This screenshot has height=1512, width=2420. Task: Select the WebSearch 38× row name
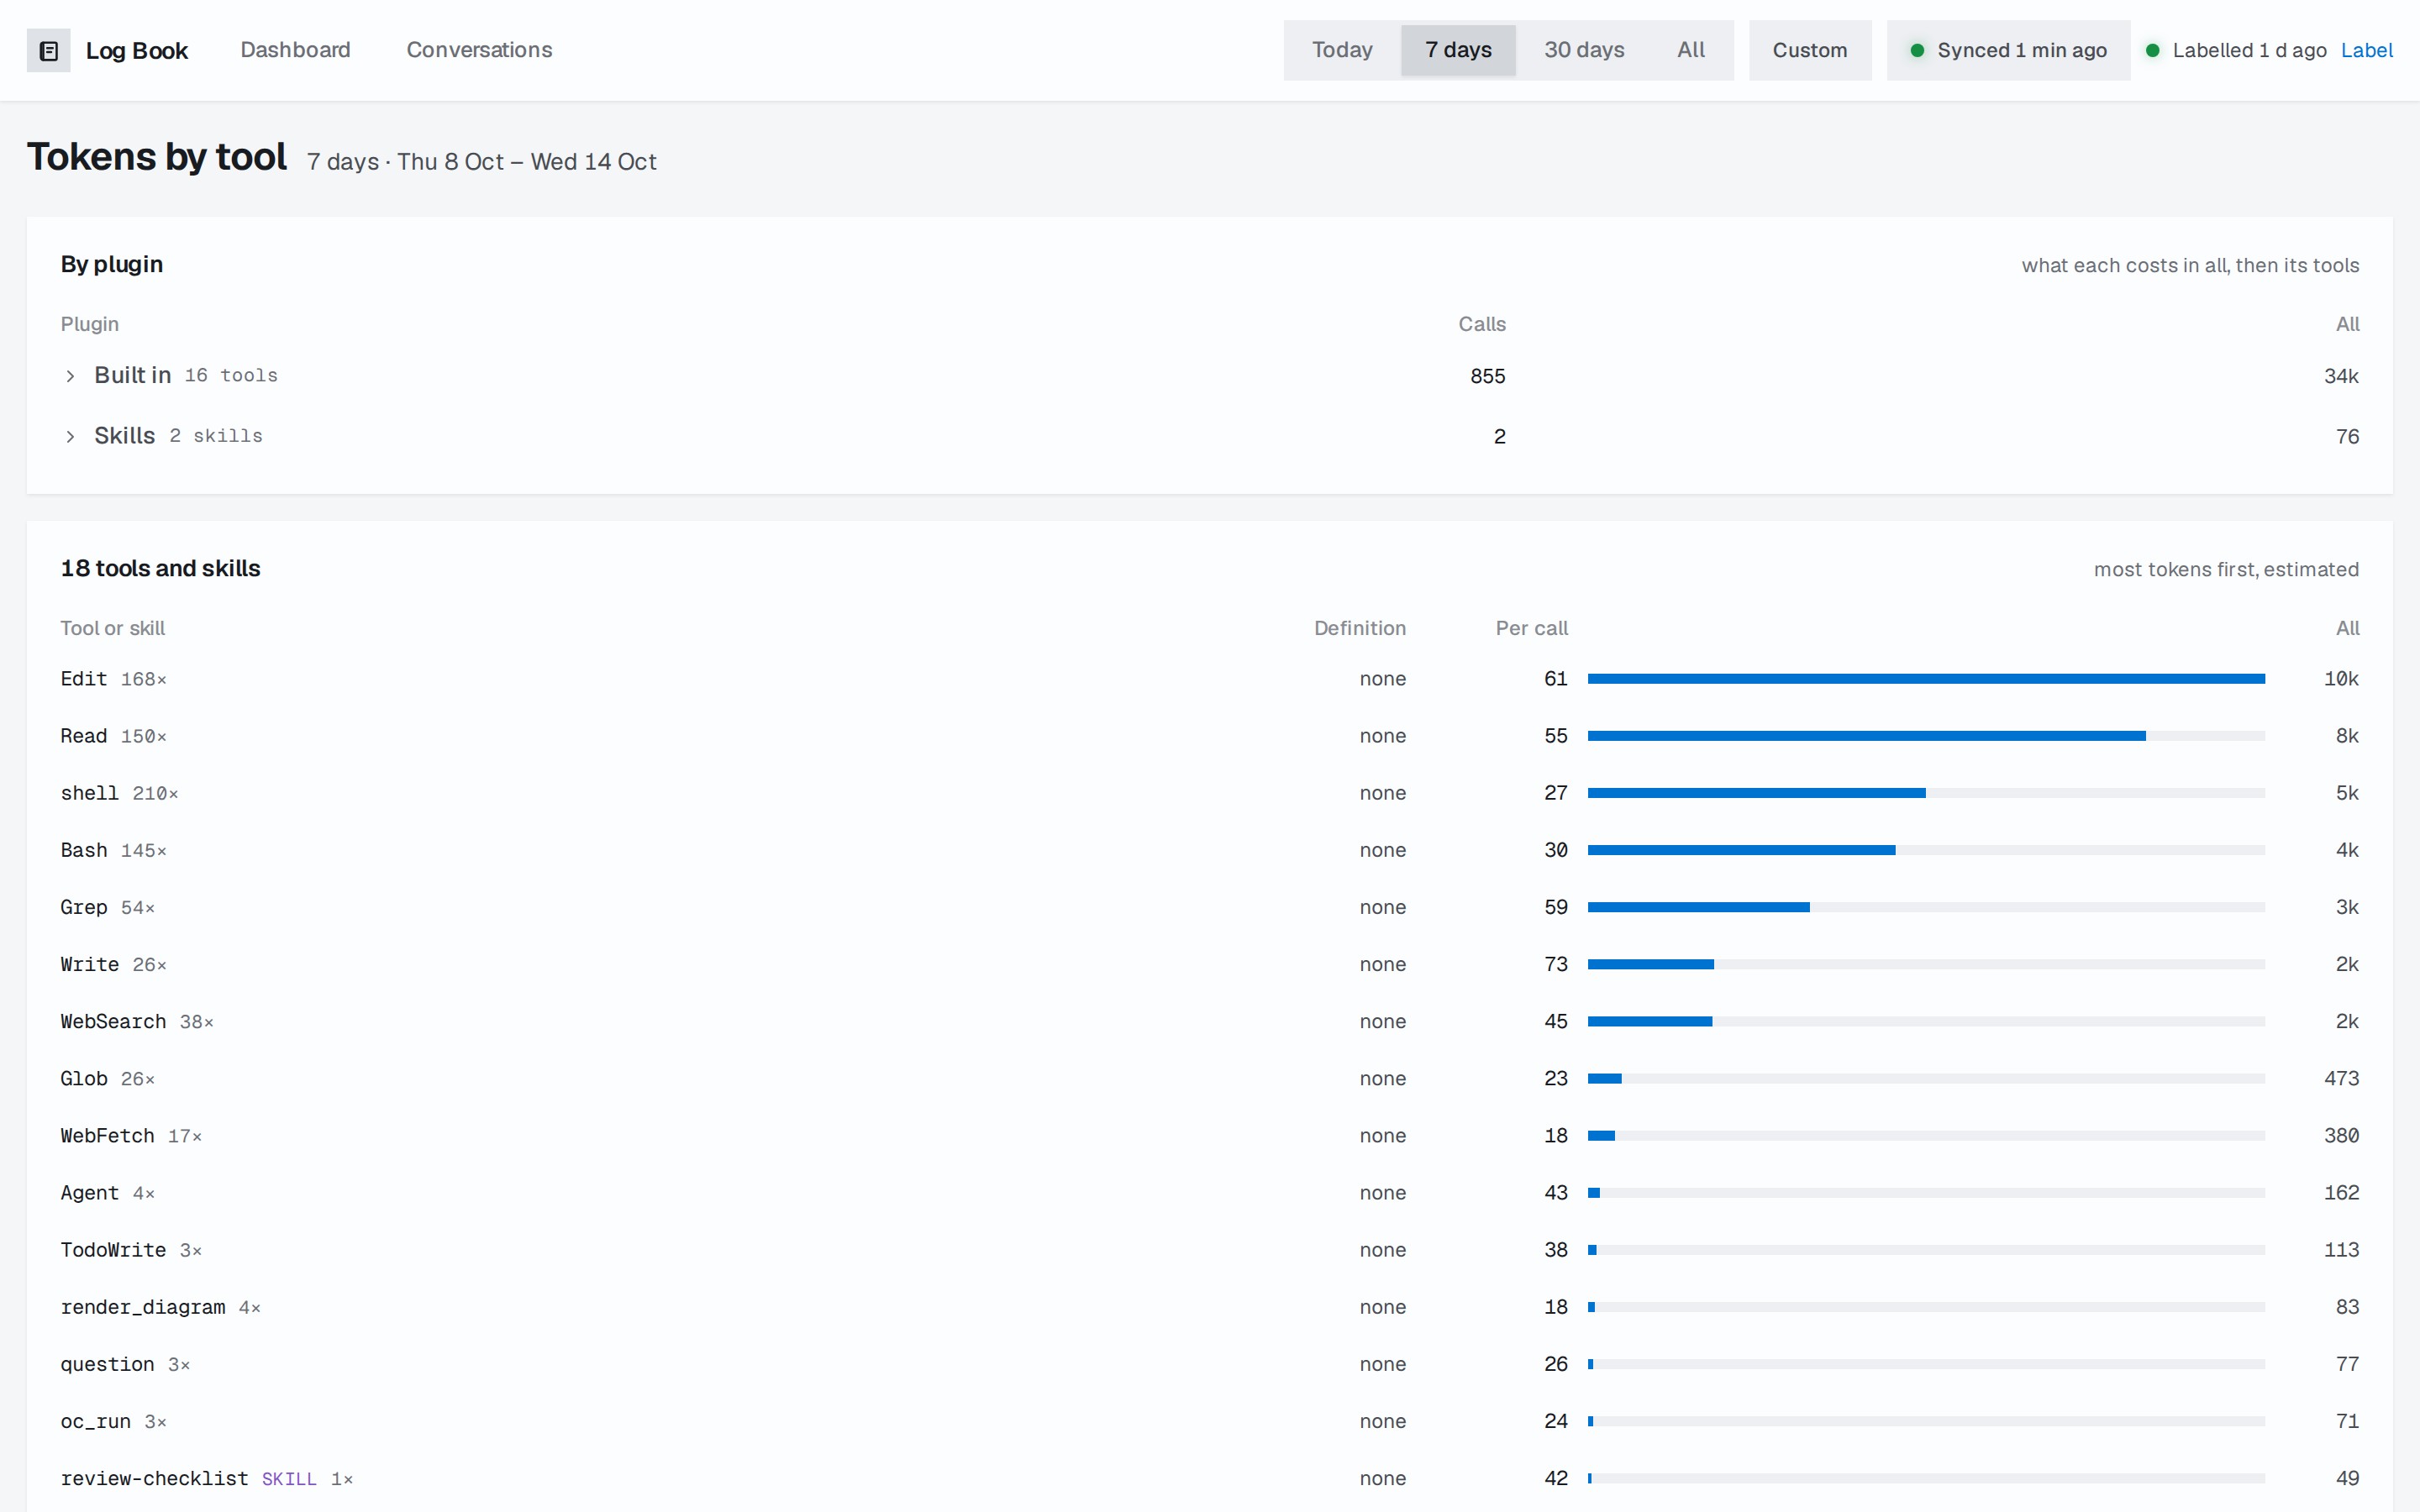pyautogui.click(x=137, y=1021)
